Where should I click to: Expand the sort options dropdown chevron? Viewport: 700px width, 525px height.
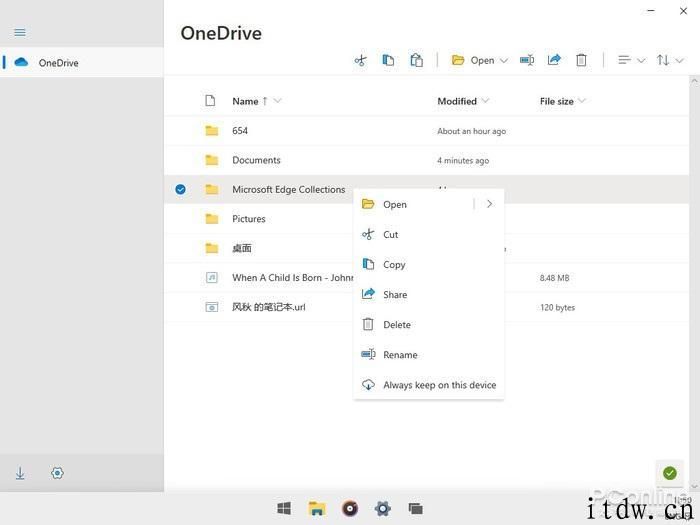tap(679, 60)
